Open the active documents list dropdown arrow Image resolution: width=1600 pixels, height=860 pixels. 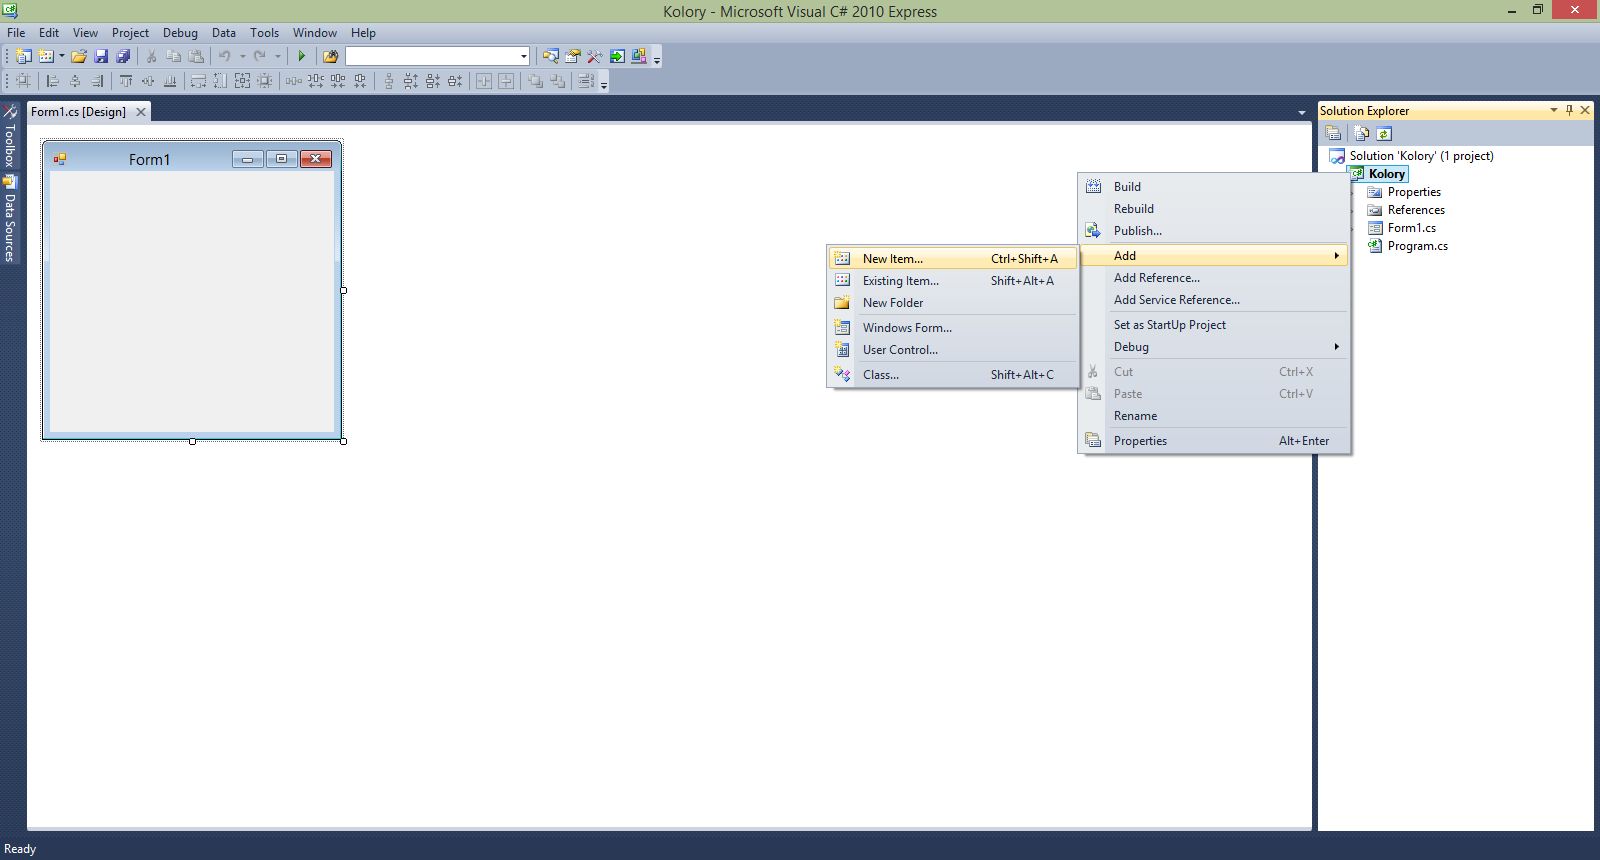1301,112
